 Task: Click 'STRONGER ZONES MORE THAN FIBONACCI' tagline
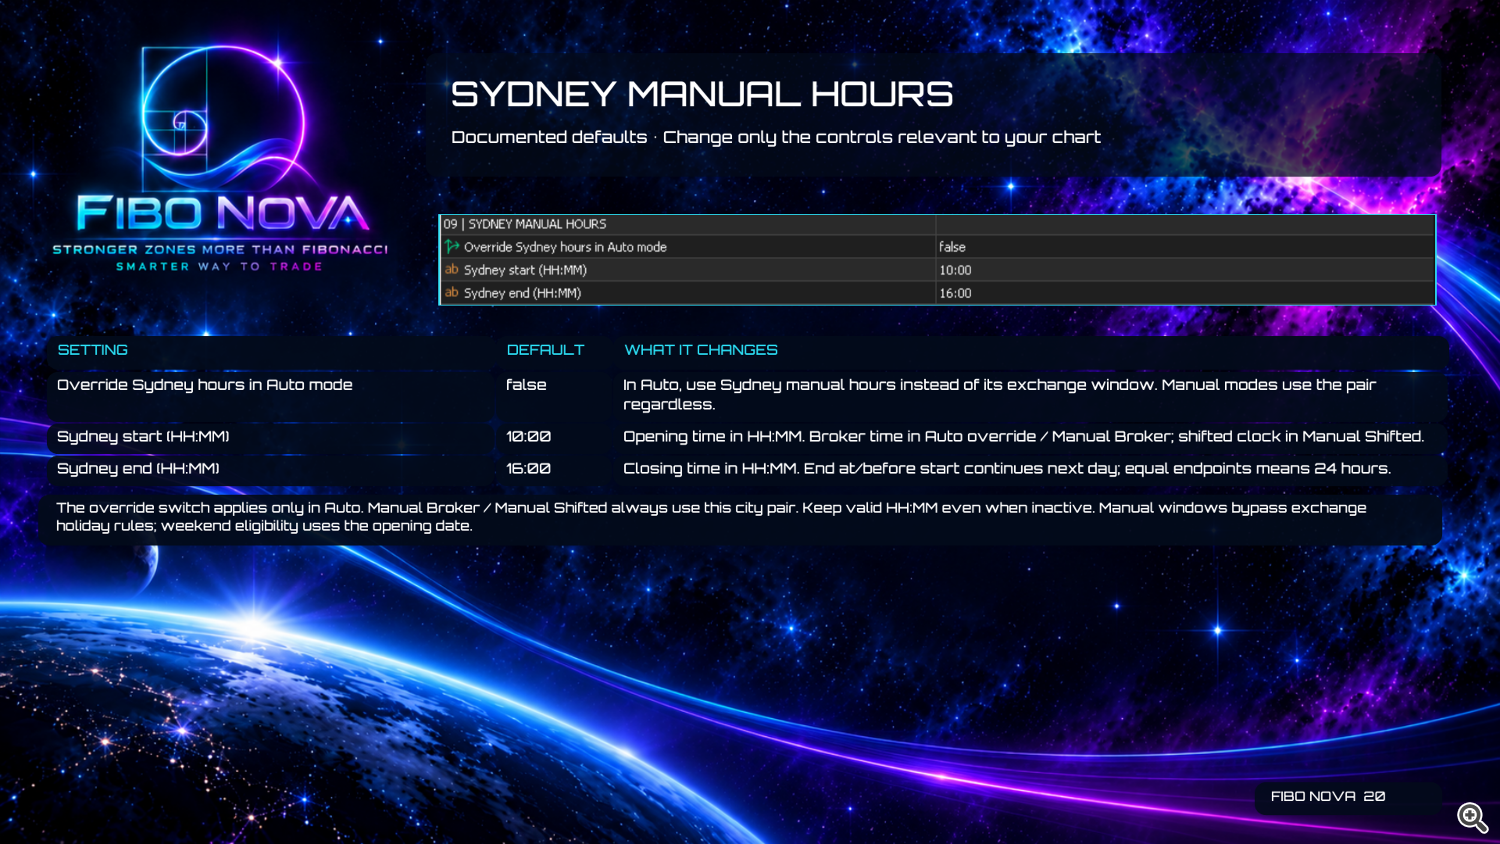[220, 250]
